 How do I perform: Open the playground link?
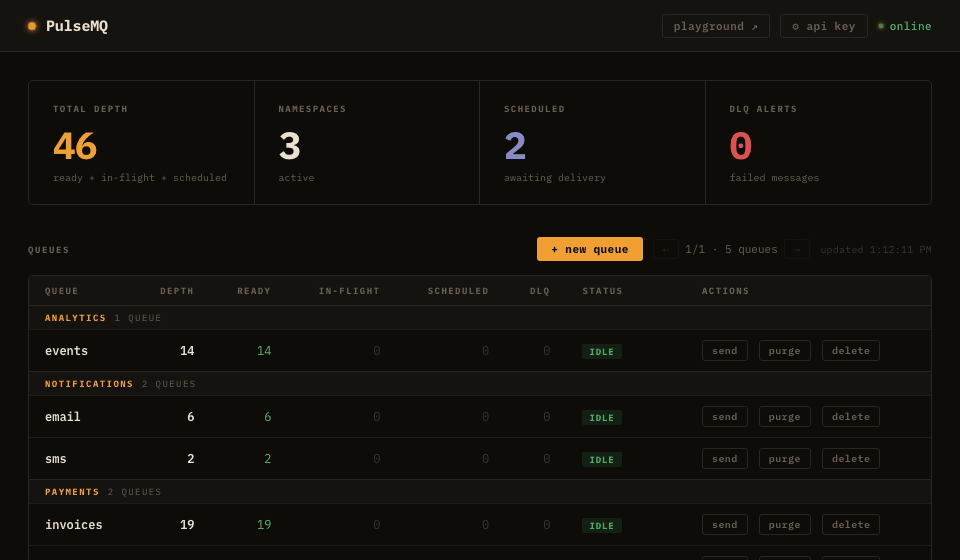pyautogui.click(x=716, y=26)
